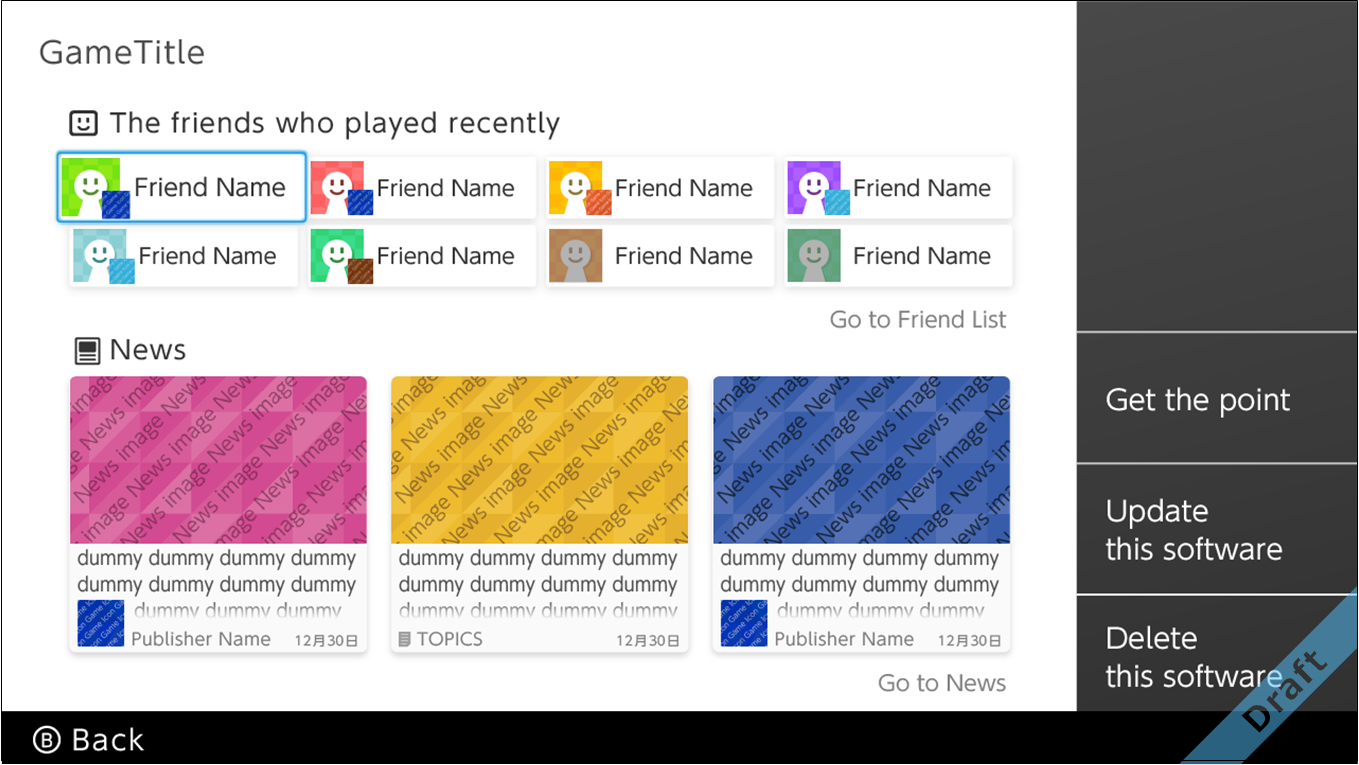Click the 12月30日 date in the blue card
This screenshot has width=1359, height=765.
point(970,641)
